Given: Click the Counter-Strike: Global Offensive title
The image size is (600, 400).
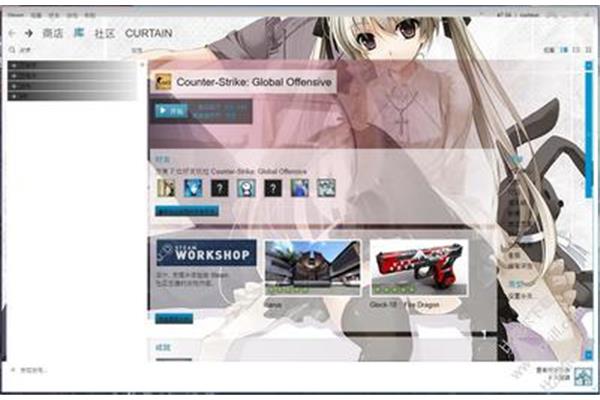Looking at the screenshot, I should (254, 82).
